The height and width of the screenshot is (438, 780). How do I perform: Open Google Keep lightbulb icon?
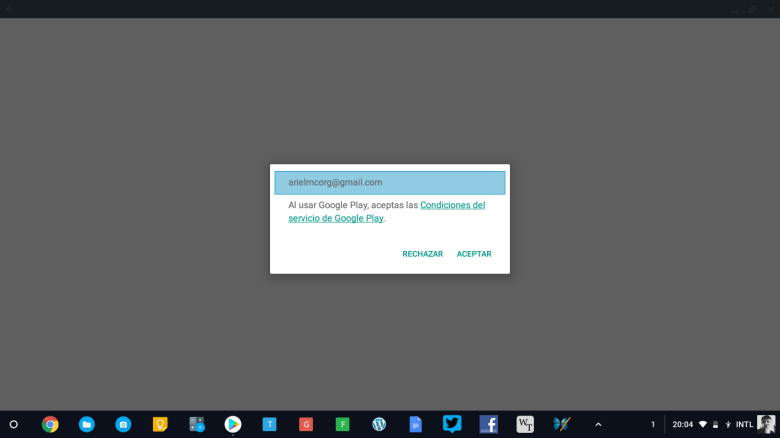coord(160,425)
